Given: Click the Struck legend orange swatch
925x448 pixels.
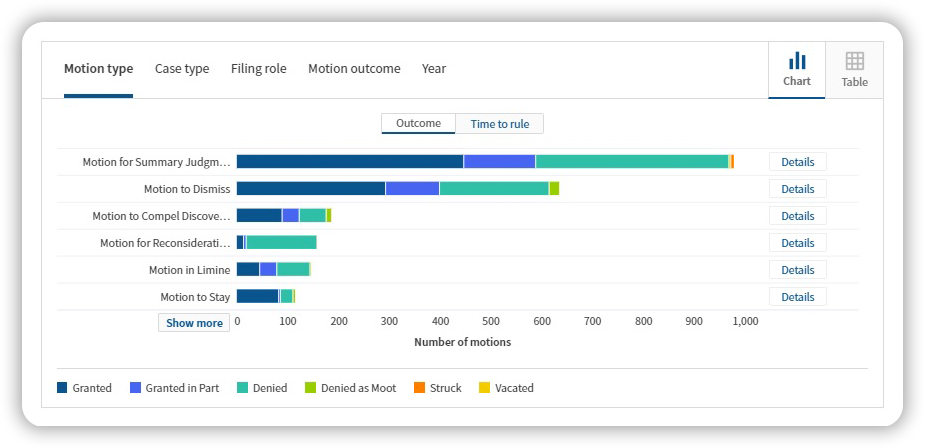Looking at the screenshot, I should (x=419, y=388).
